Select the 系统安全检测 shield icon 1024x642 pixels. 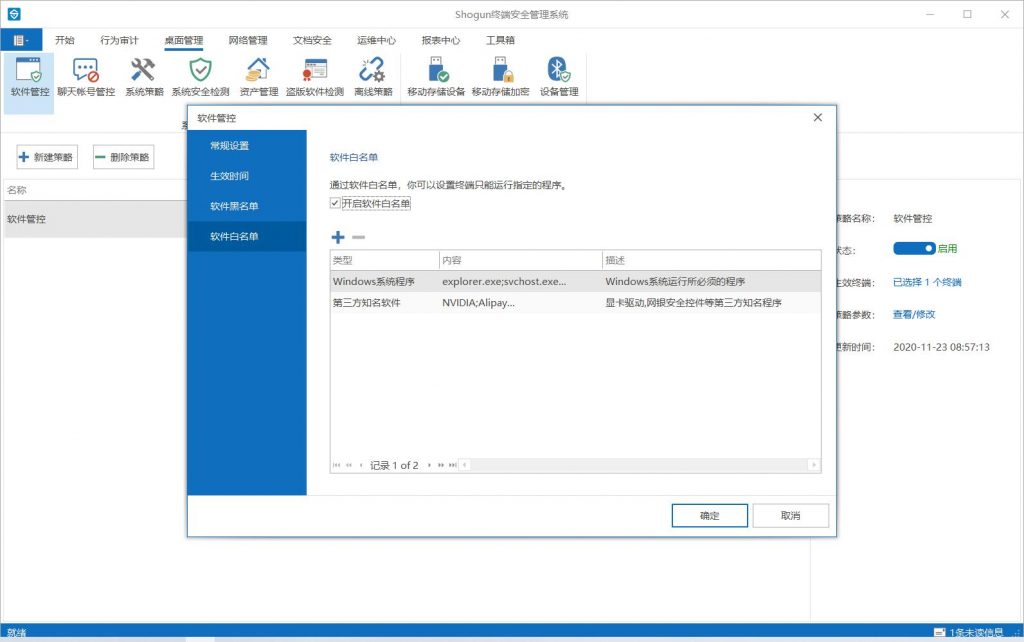point(200,72)
